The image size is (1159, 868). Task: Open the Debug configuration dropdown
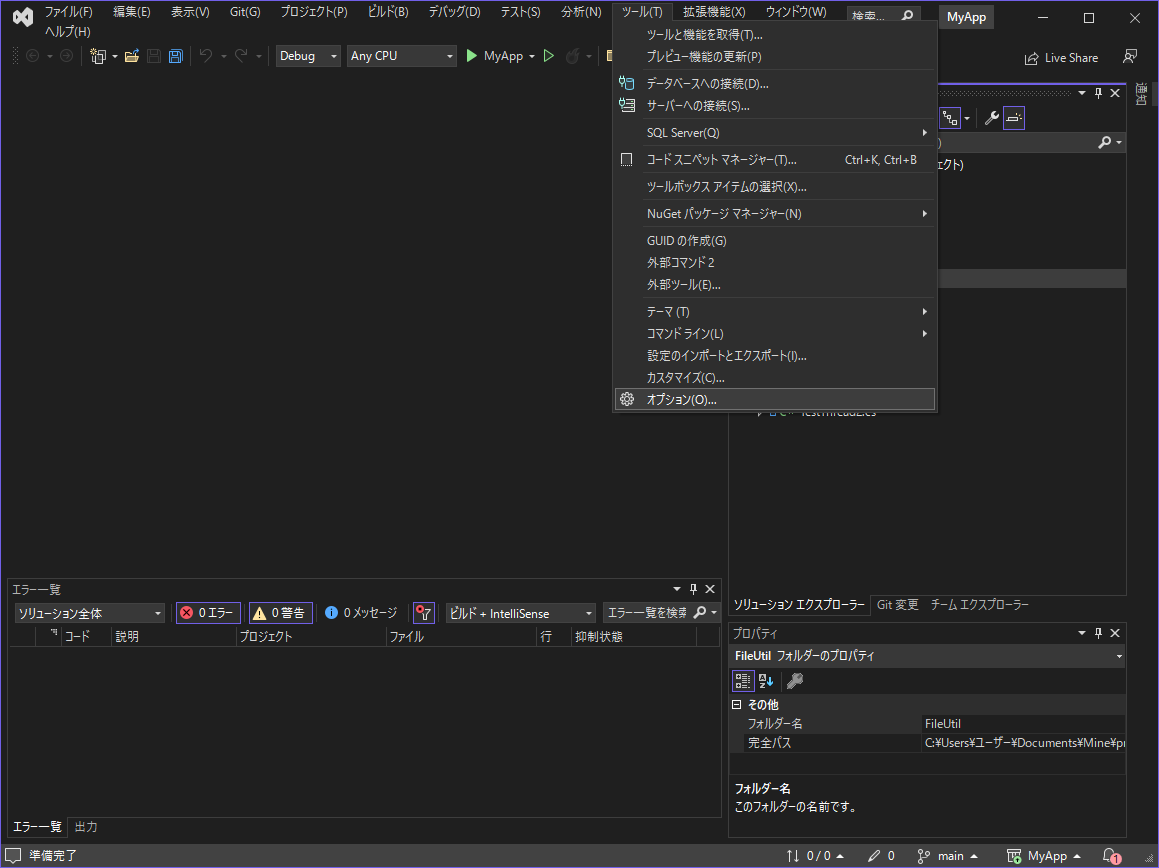point(307,55)
